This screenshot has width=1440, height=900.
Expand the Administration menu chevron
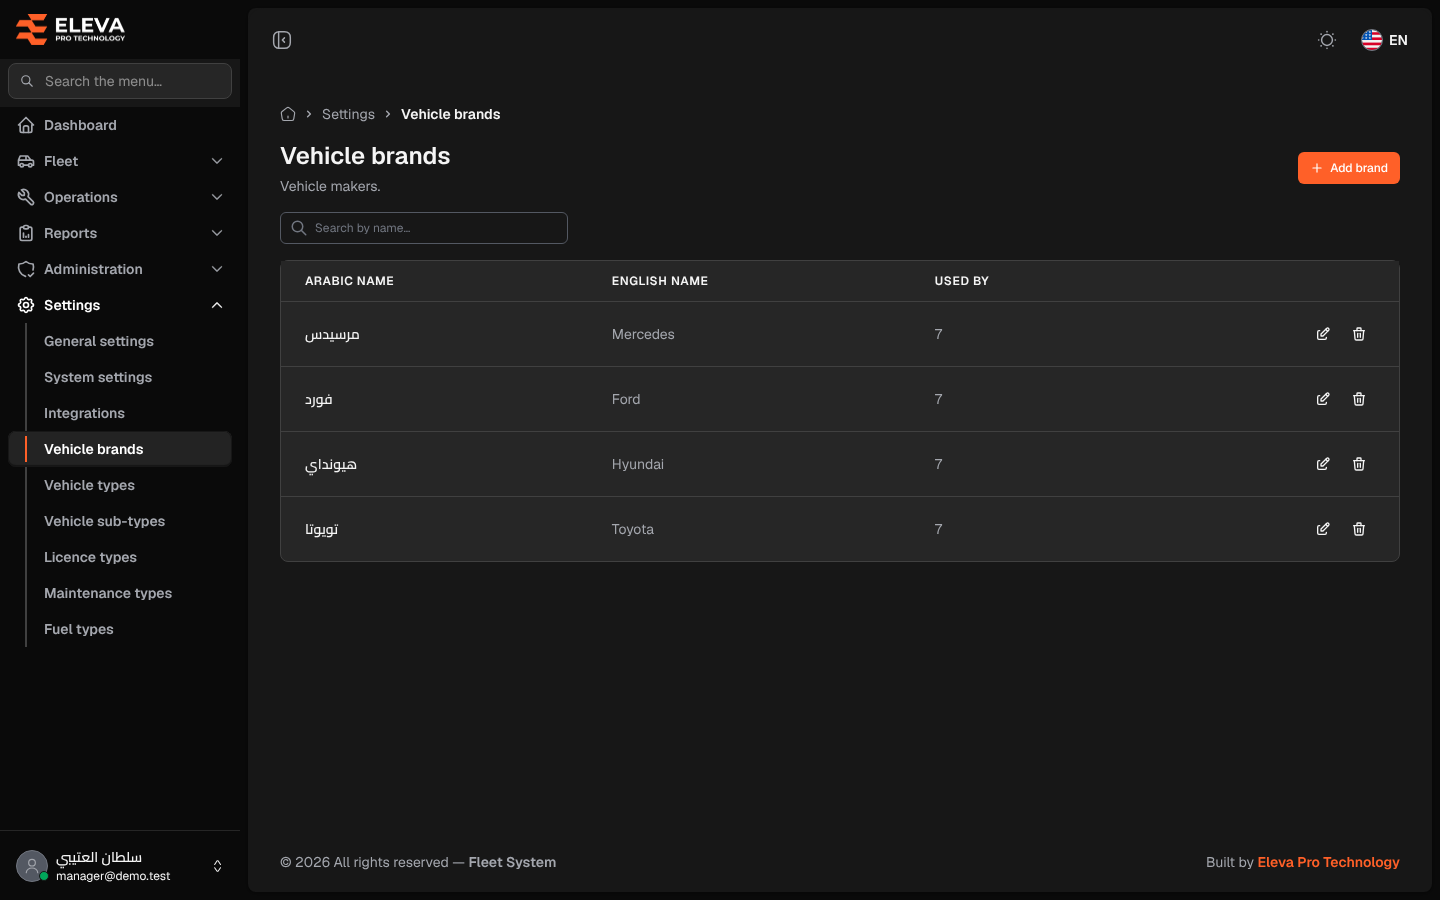(x=217, y=269)
